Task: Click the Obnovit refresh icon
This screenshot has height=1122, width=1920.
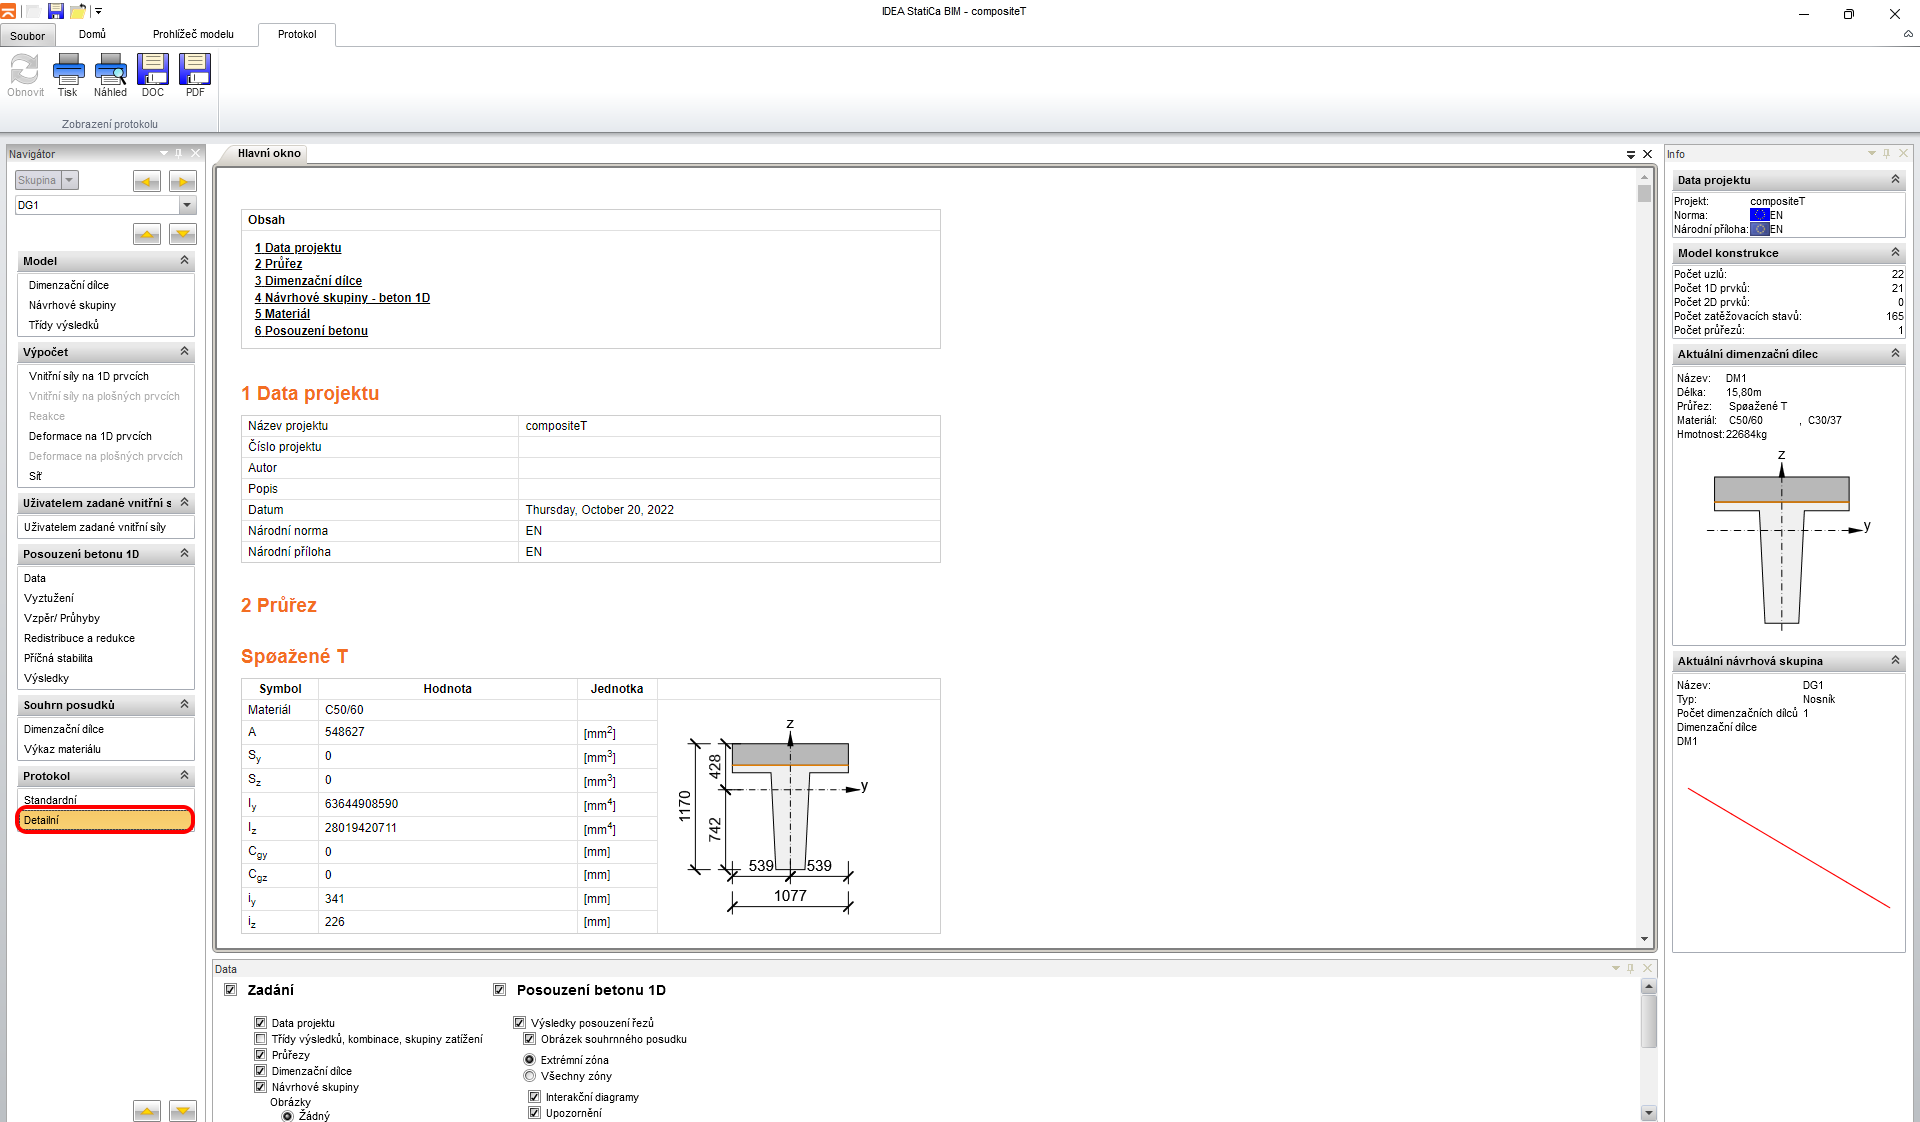Action: pos(25,71)
